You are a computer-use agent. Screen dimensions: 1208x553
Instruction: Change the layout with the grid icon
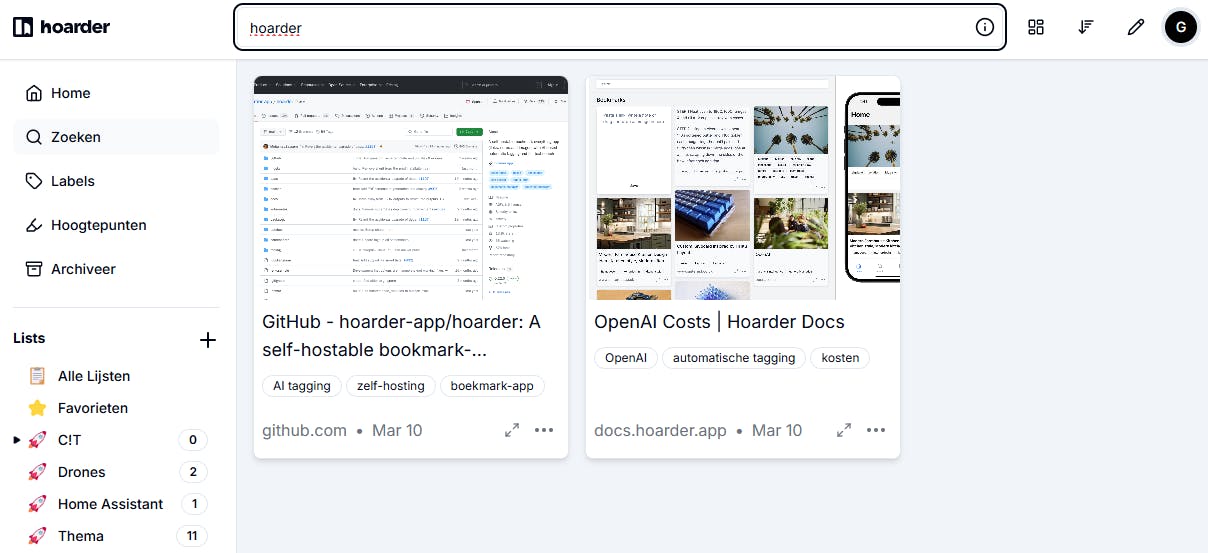[1036, 27]
